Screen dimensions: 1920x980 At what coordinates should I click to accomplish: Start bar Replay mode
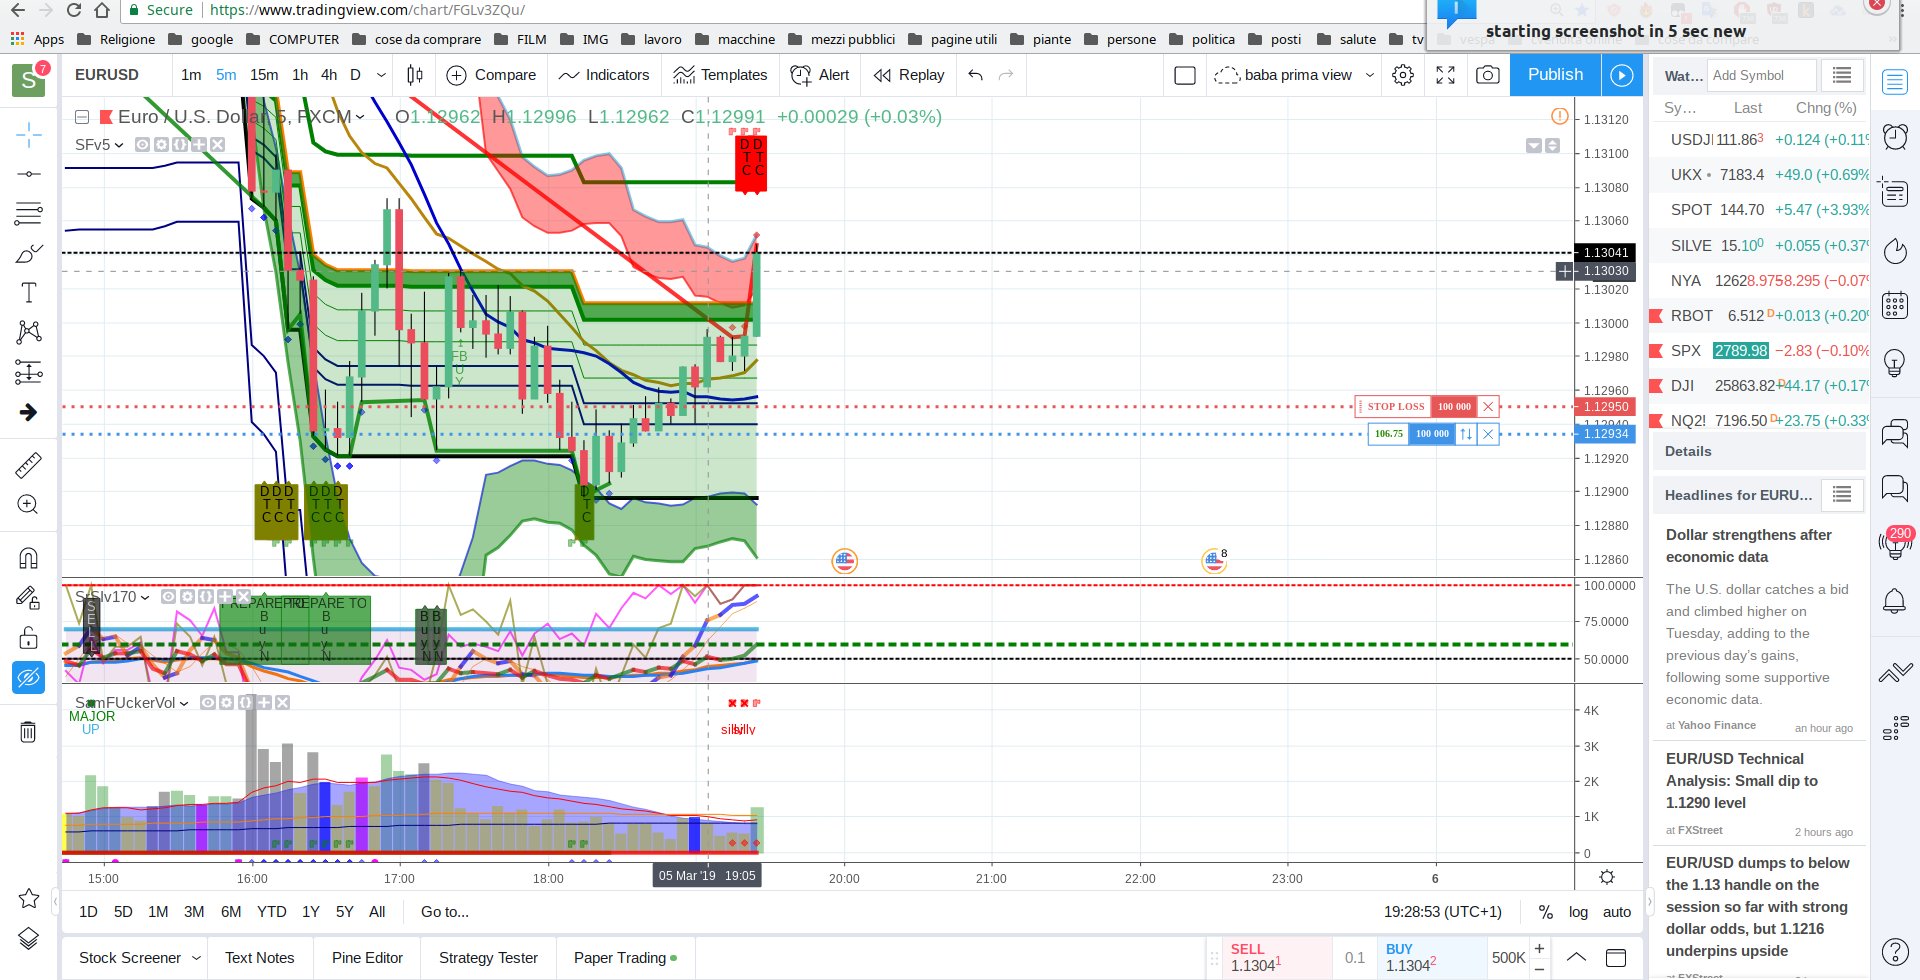908,75
